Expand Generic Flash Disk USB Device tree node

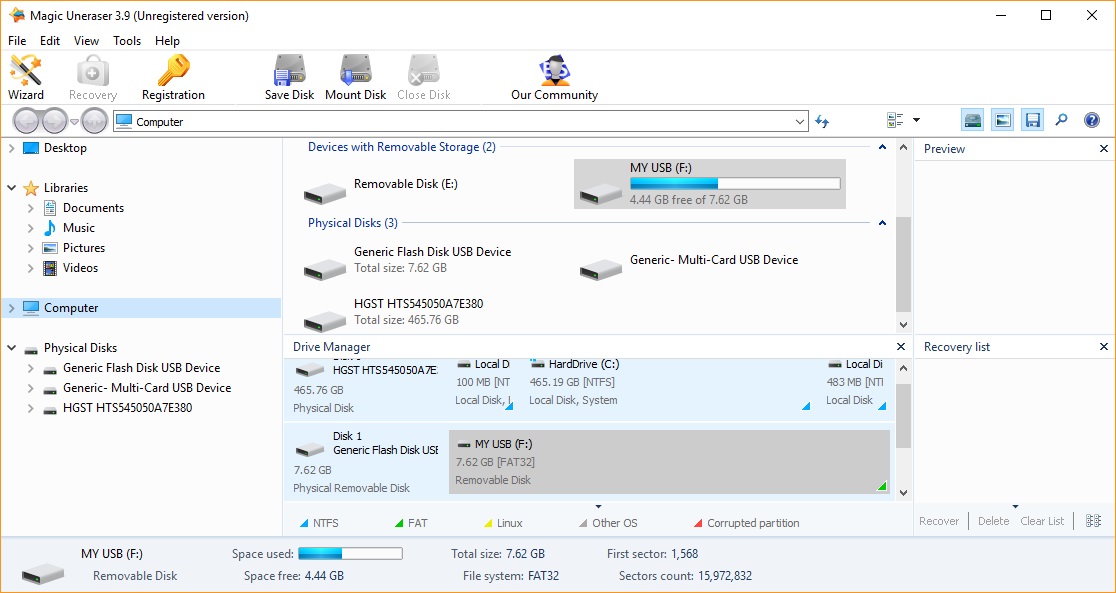click(31, 368)
